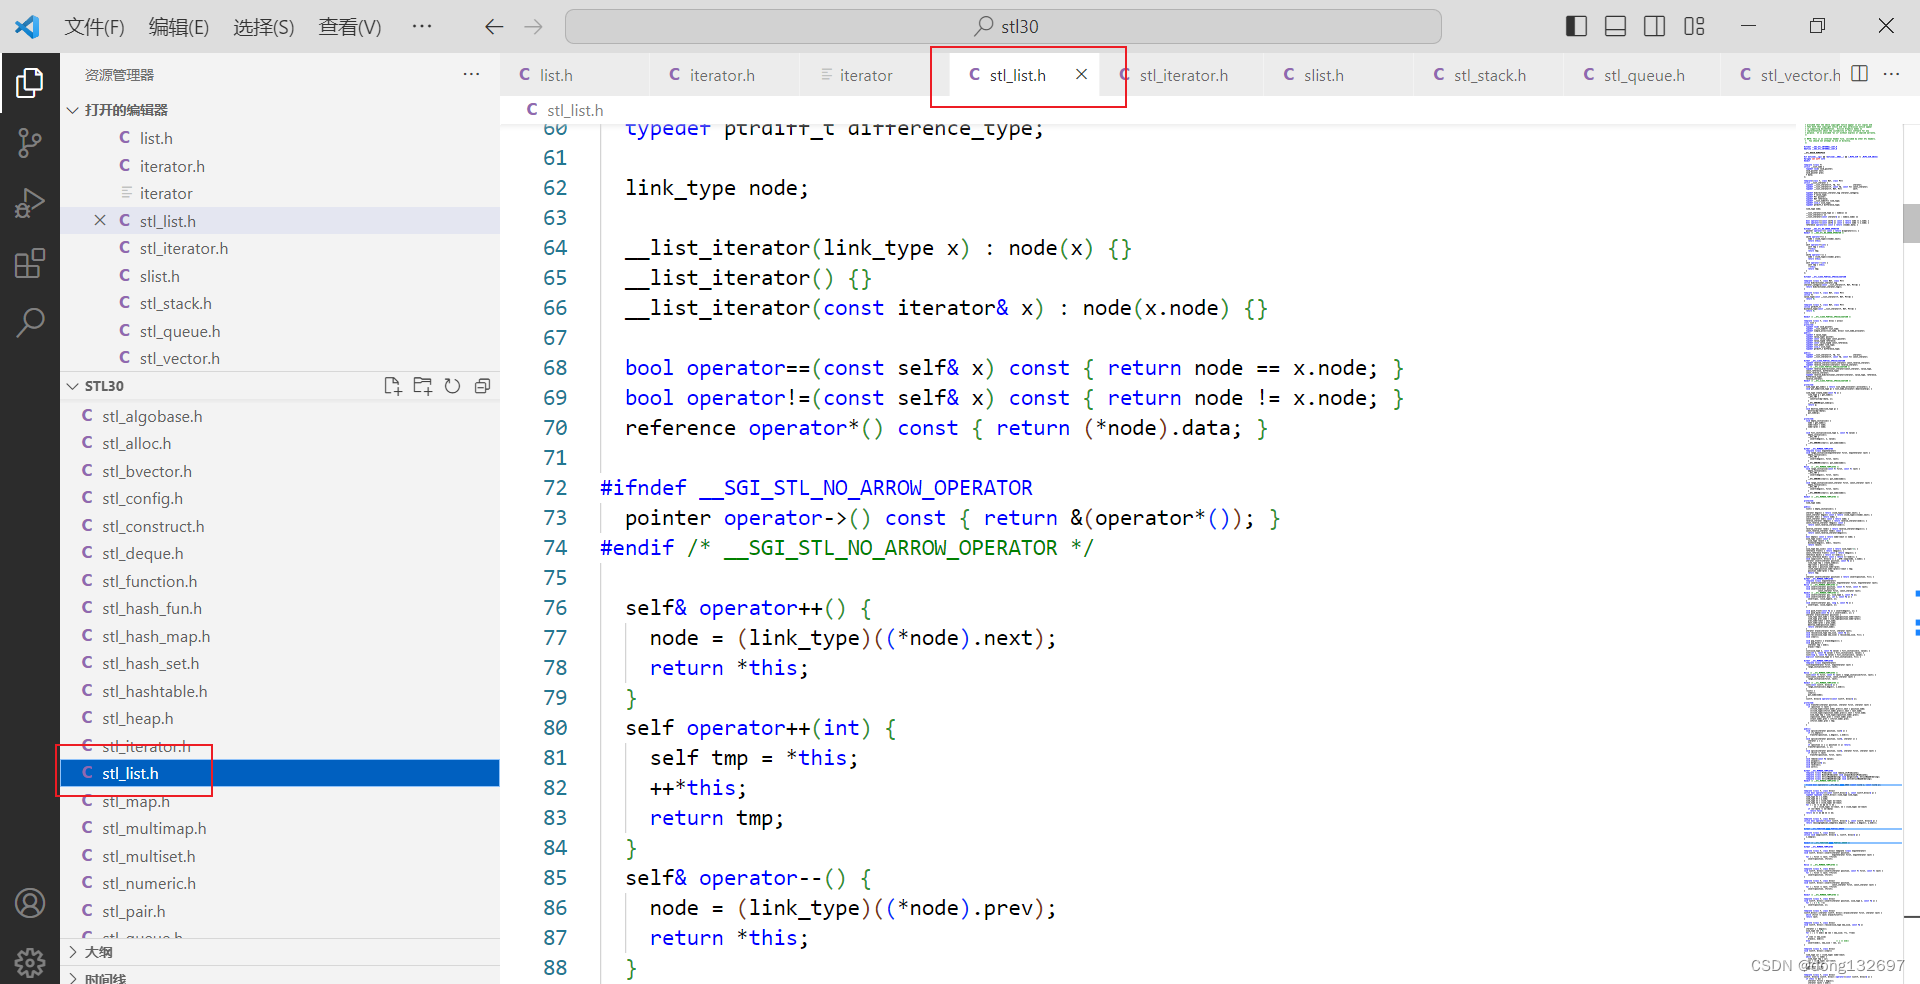Refresh the STL30 explorer
Screen dimensions: 1920x984
click(452, 386)
